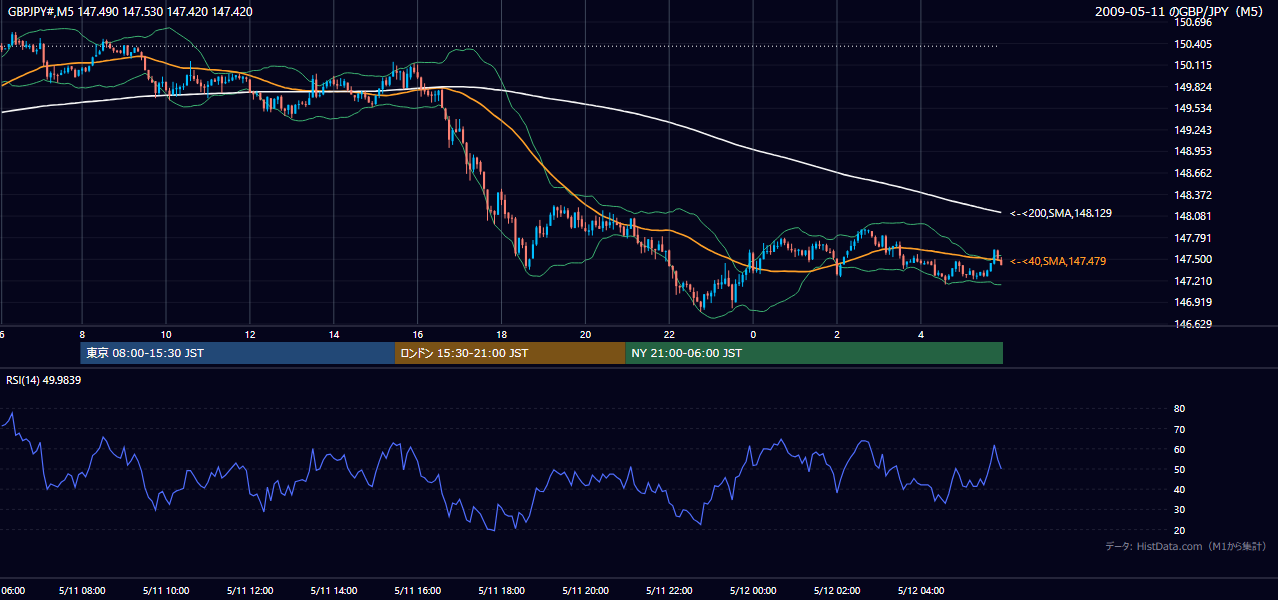The width and height of the screenshot is (1278, 600).
Task: Click hour label 18 under the price chart
Action: (502, 335)
